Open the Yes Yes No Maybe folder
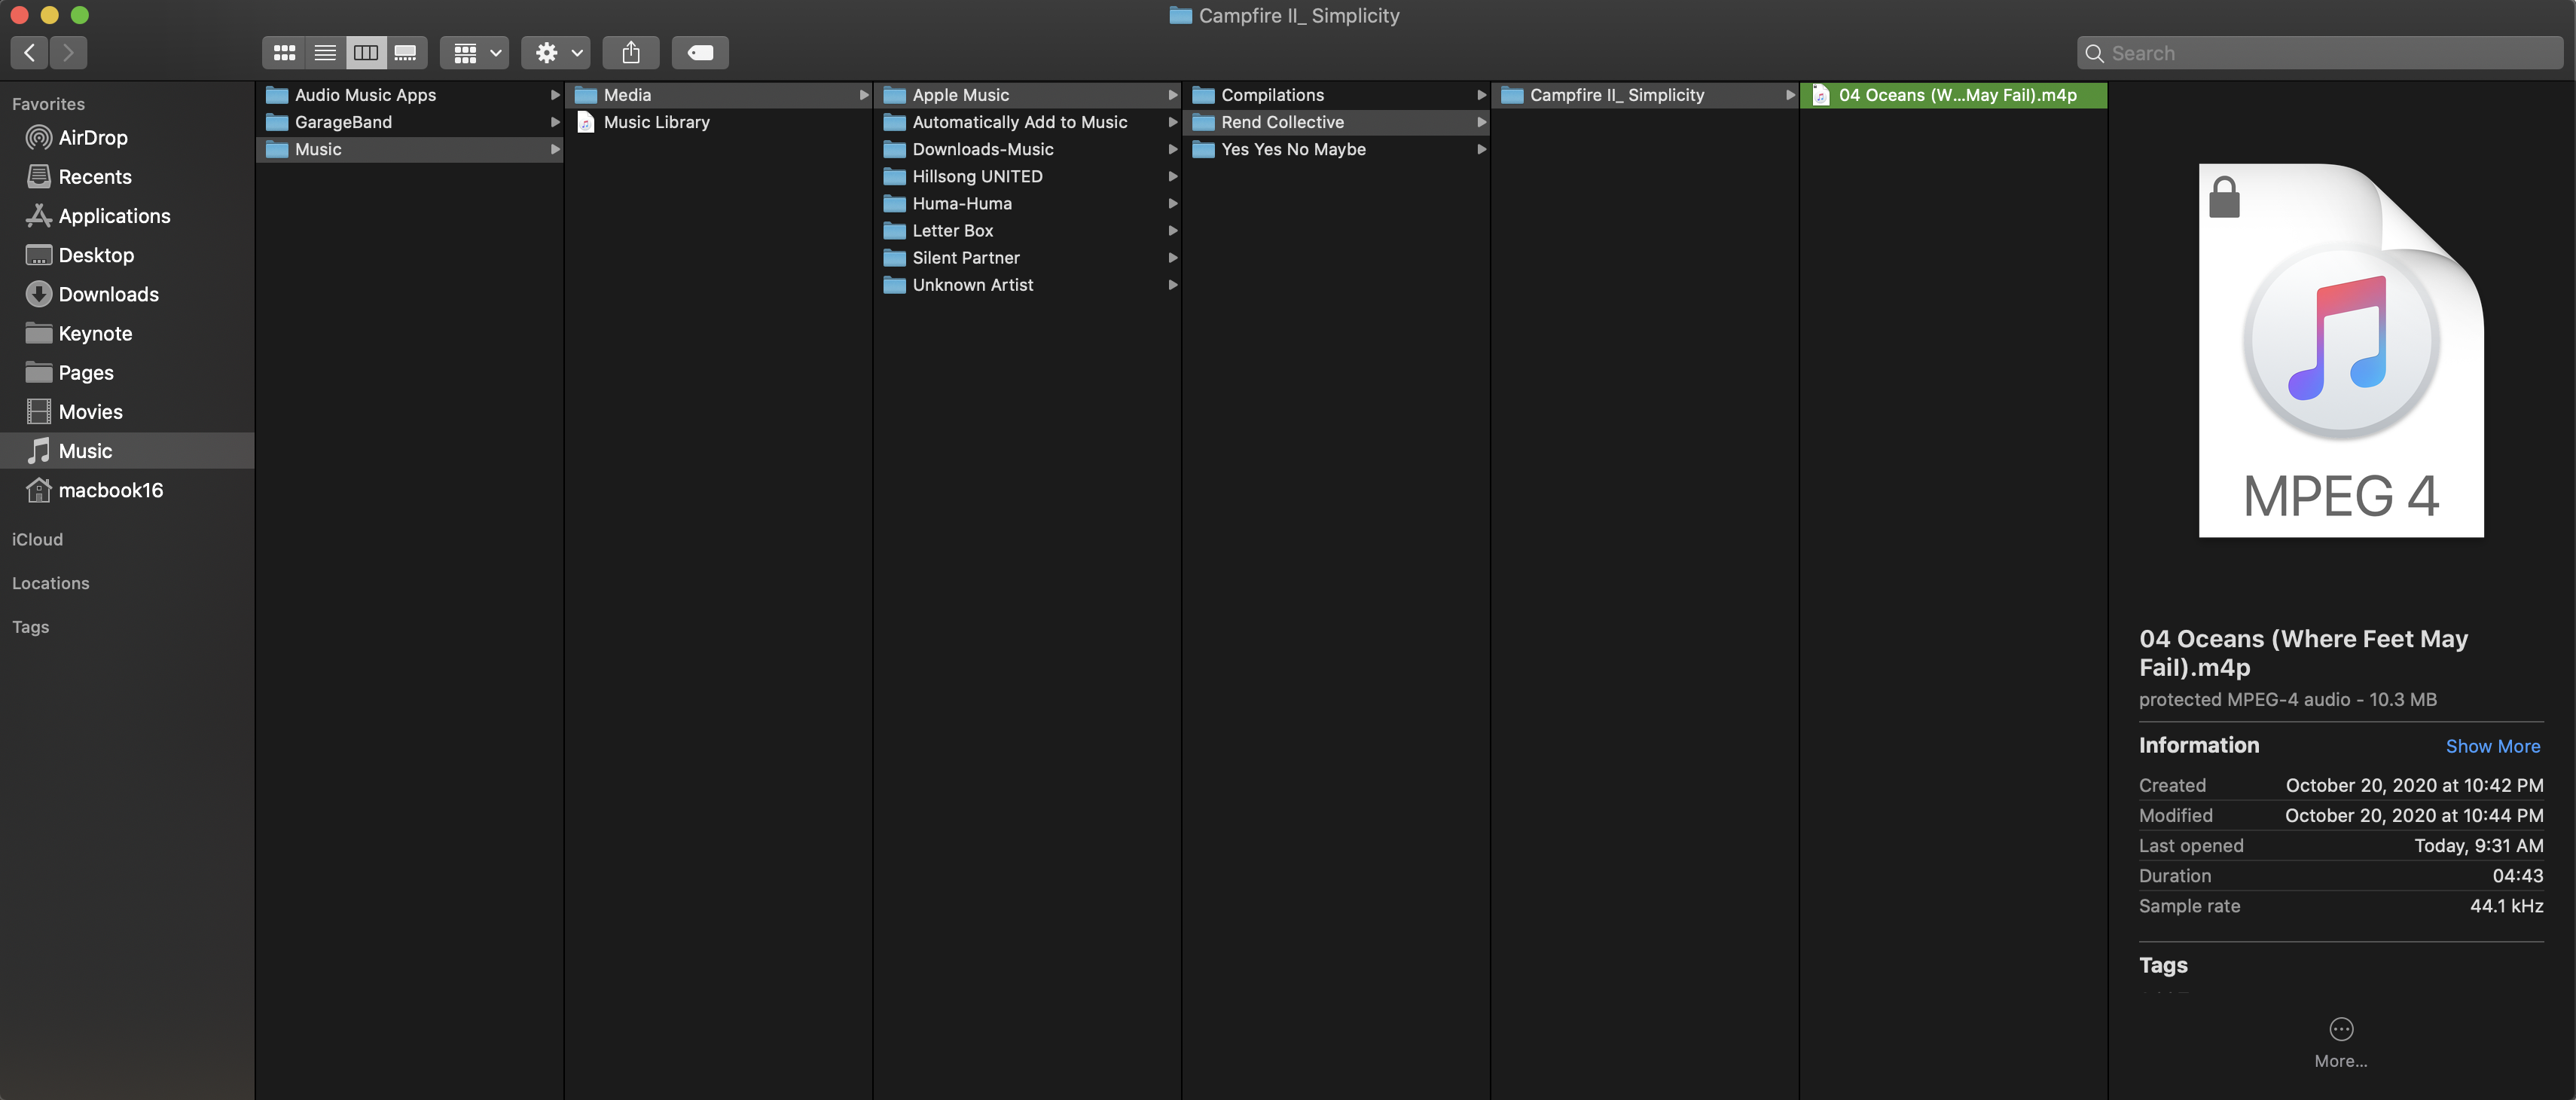 click(1293, 150)
